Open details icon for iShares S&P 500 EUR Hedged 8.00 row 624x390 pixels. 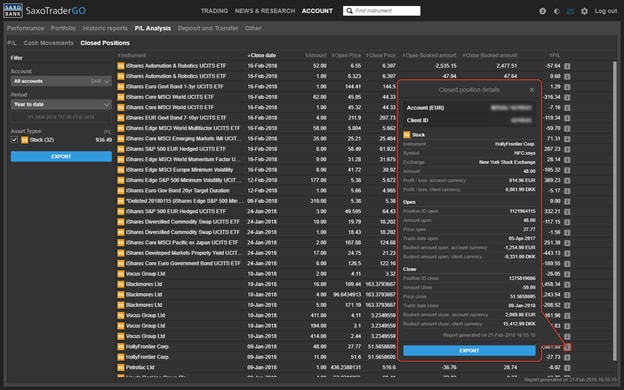click(x=567, y=149)
